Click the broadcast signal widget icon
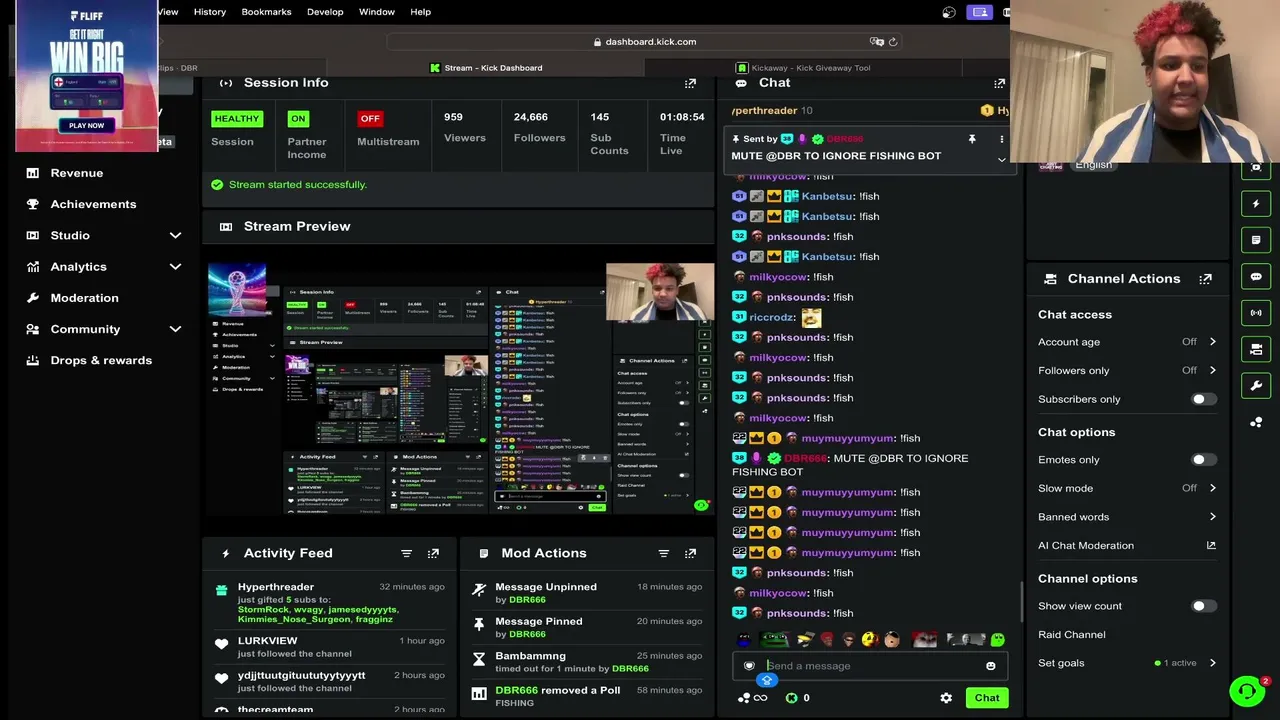The height and width of the screenshot is (720, 1280). [x=1256, y=313]
